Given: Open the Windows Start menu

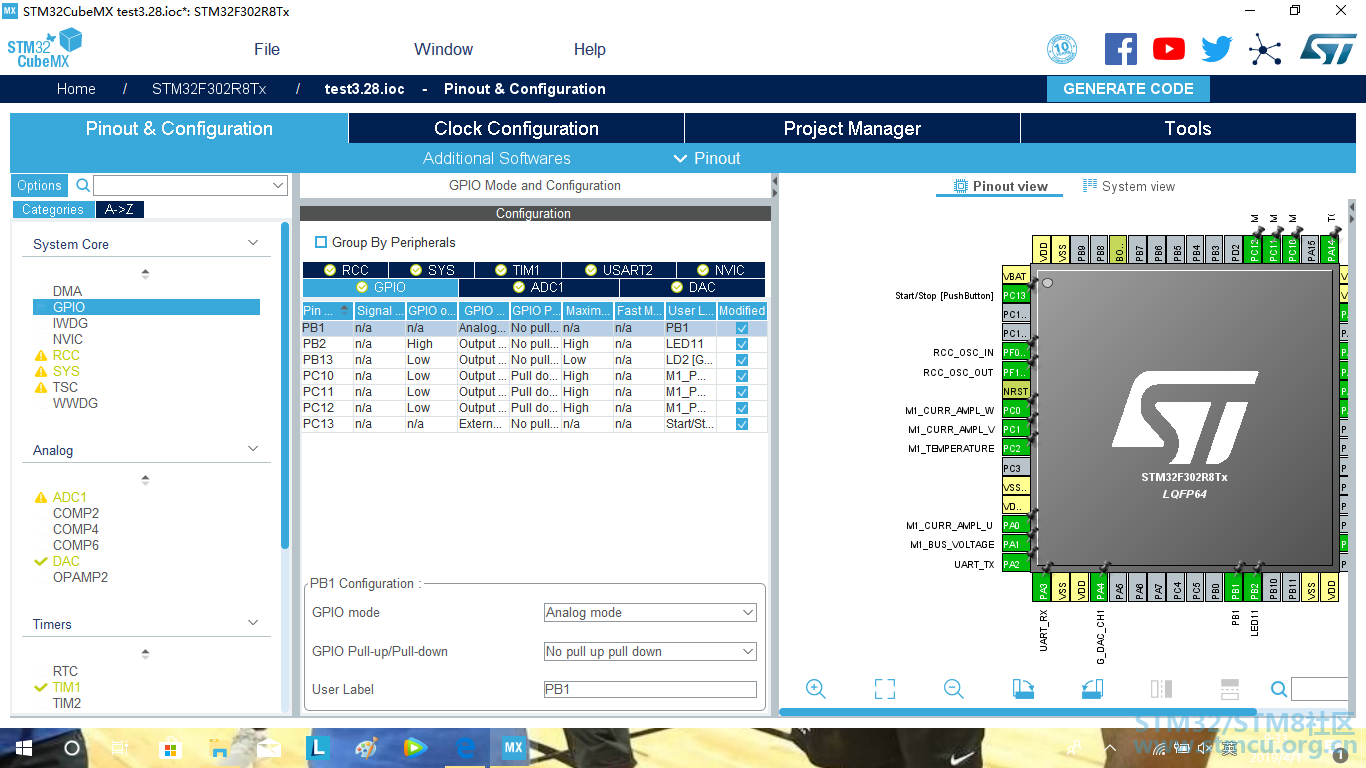Looking at the screenshot, I should (23, 748).
